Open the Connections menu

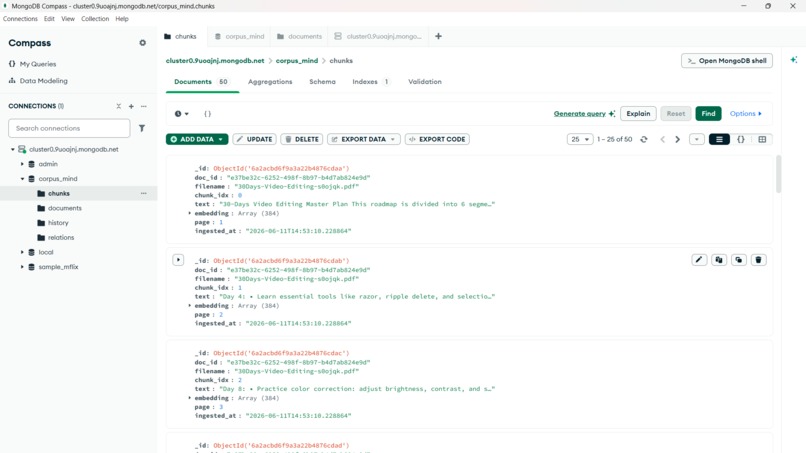tap(20, 19)
